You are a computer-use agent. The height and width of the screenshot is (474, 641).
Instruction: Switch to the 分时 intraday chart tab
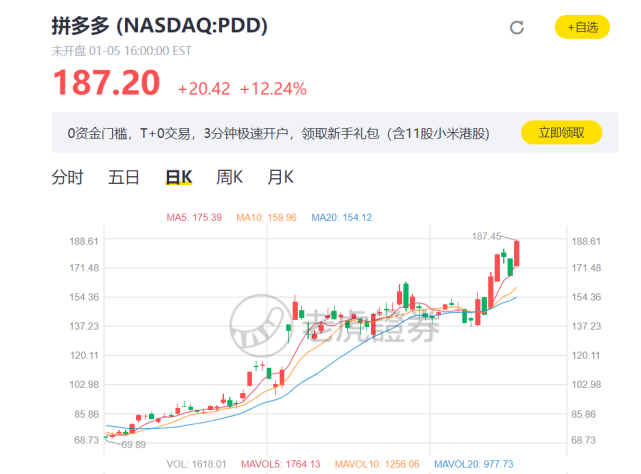pos(67,177)
